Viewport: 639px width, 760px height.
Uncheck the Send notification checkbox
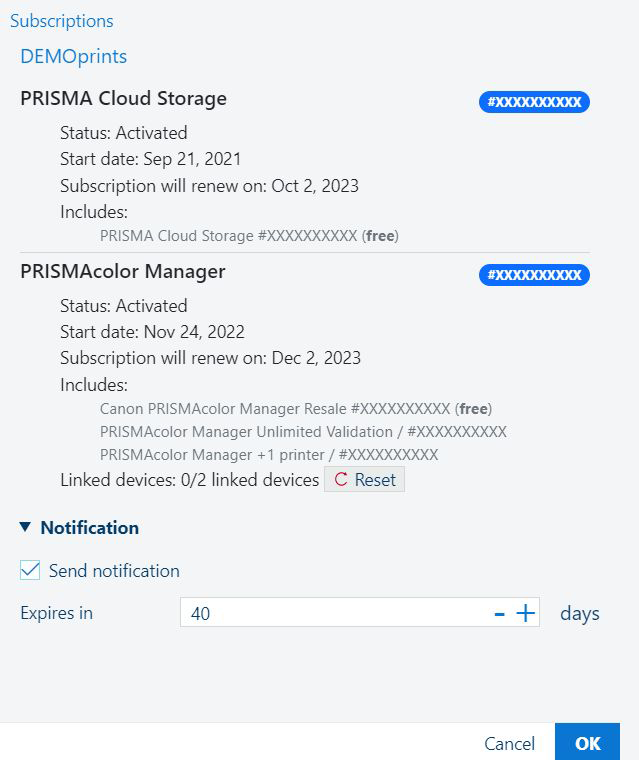30,571
